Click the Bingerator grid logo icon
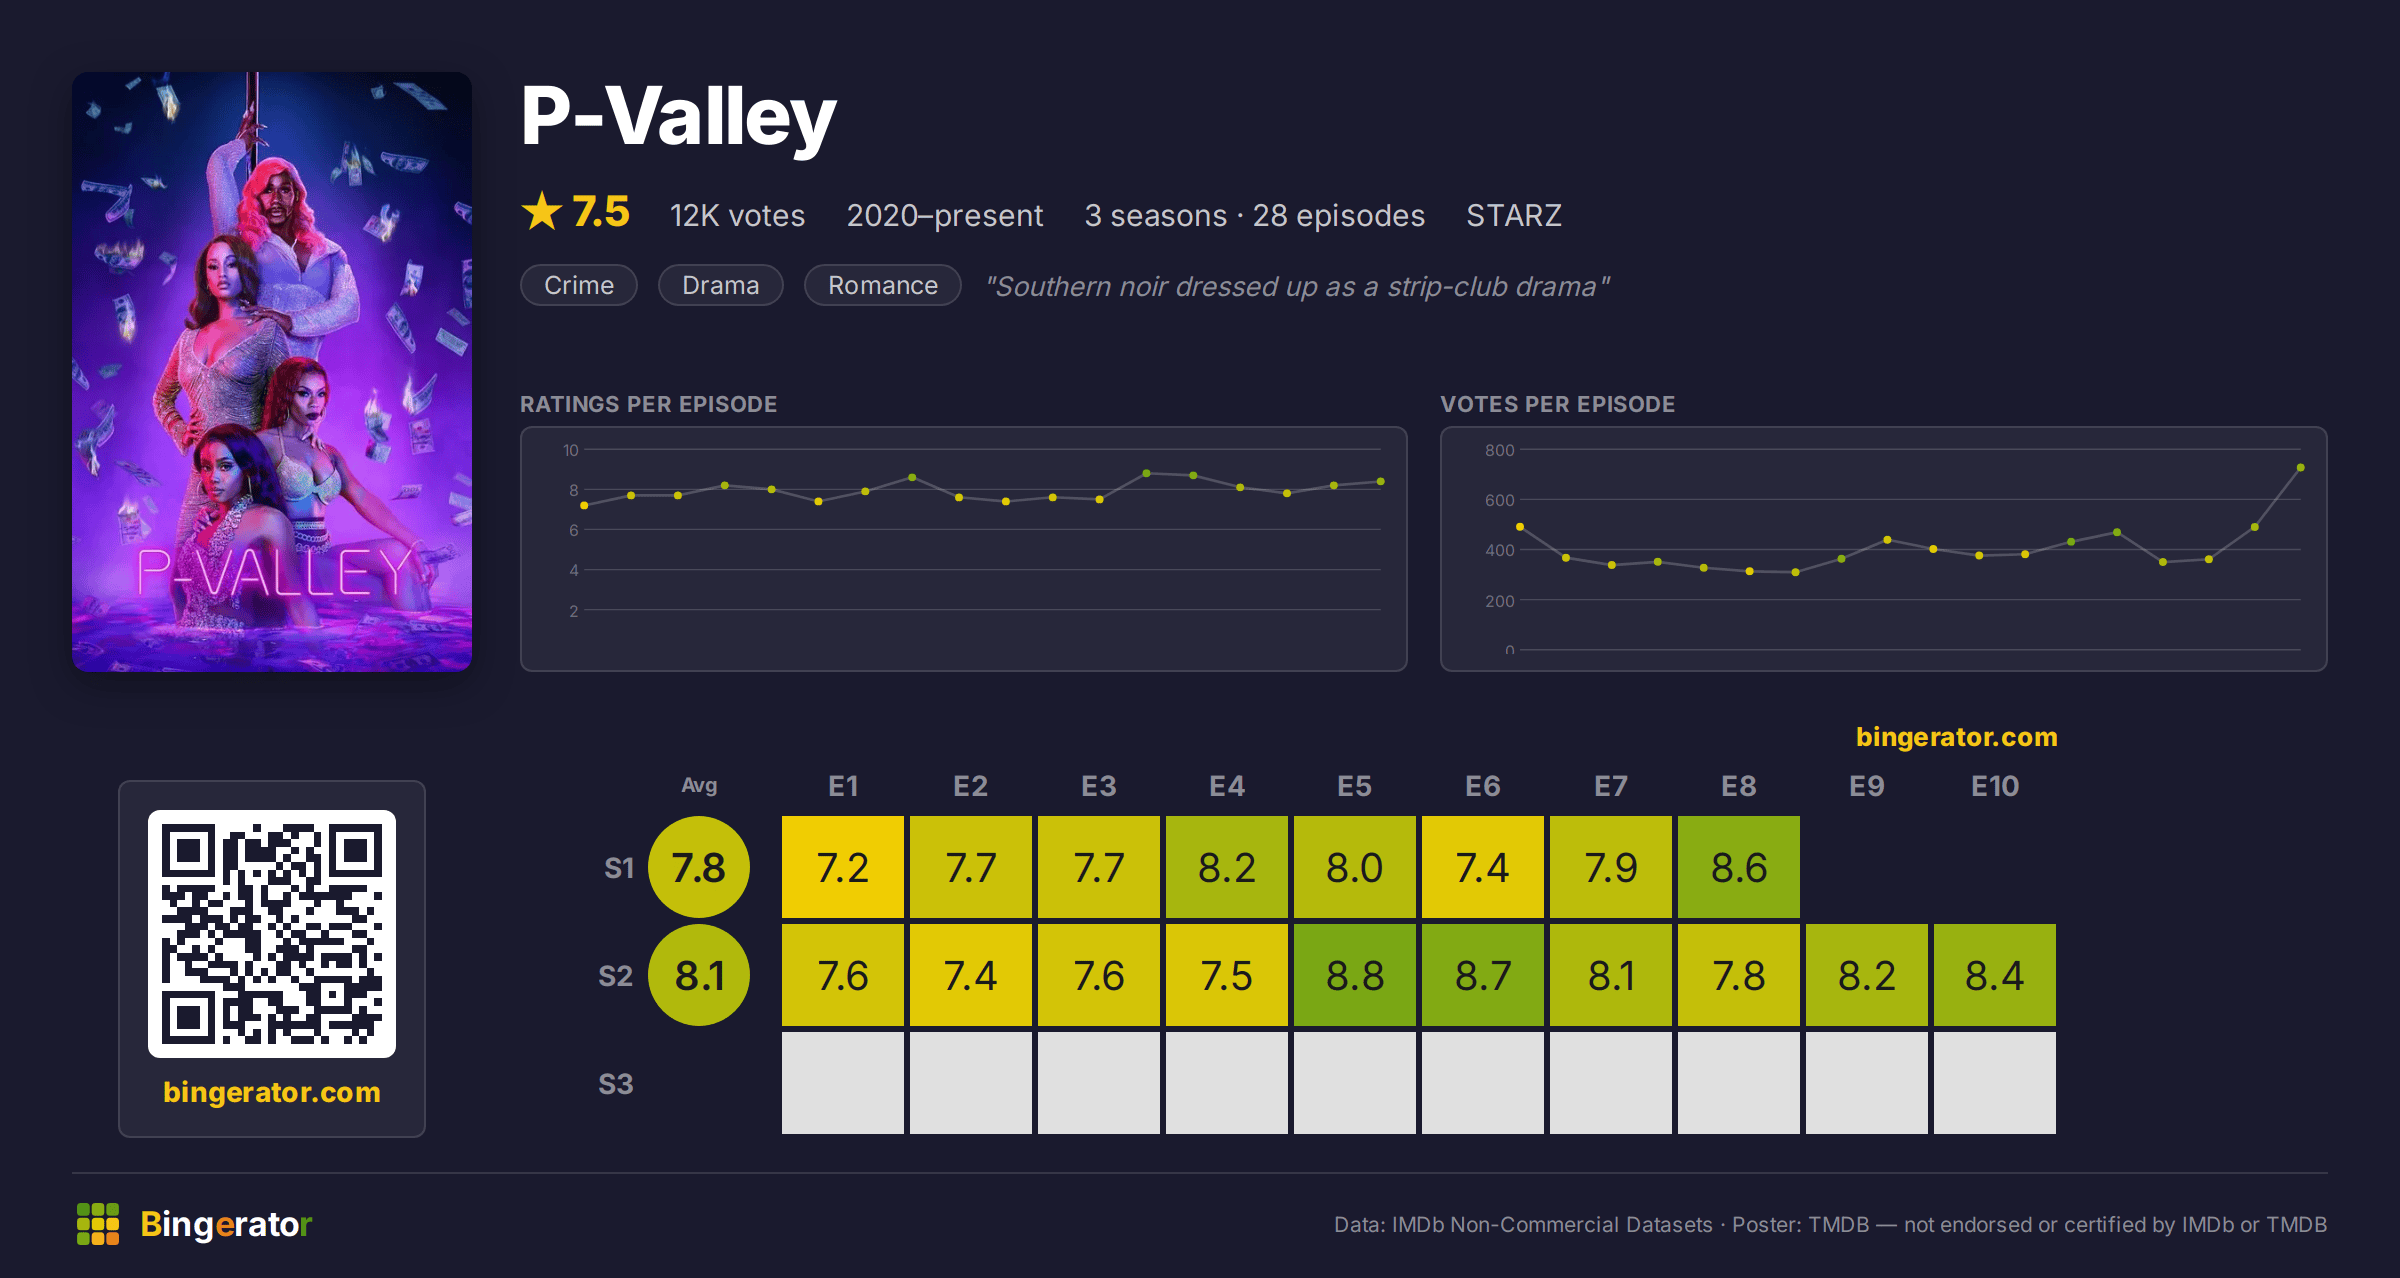Screen dimensions: 2400x1278 coord(98,1224)
